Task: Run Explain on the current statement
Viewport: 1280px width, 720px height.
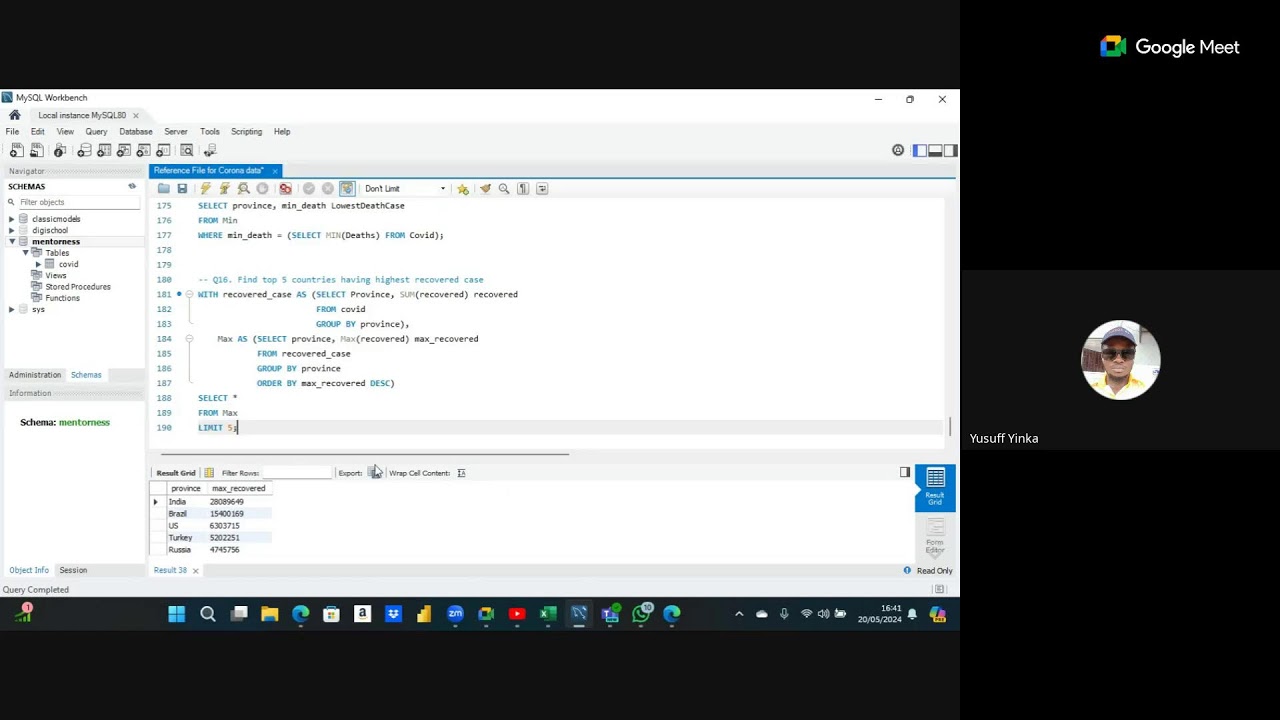Action: pos(244,188)
